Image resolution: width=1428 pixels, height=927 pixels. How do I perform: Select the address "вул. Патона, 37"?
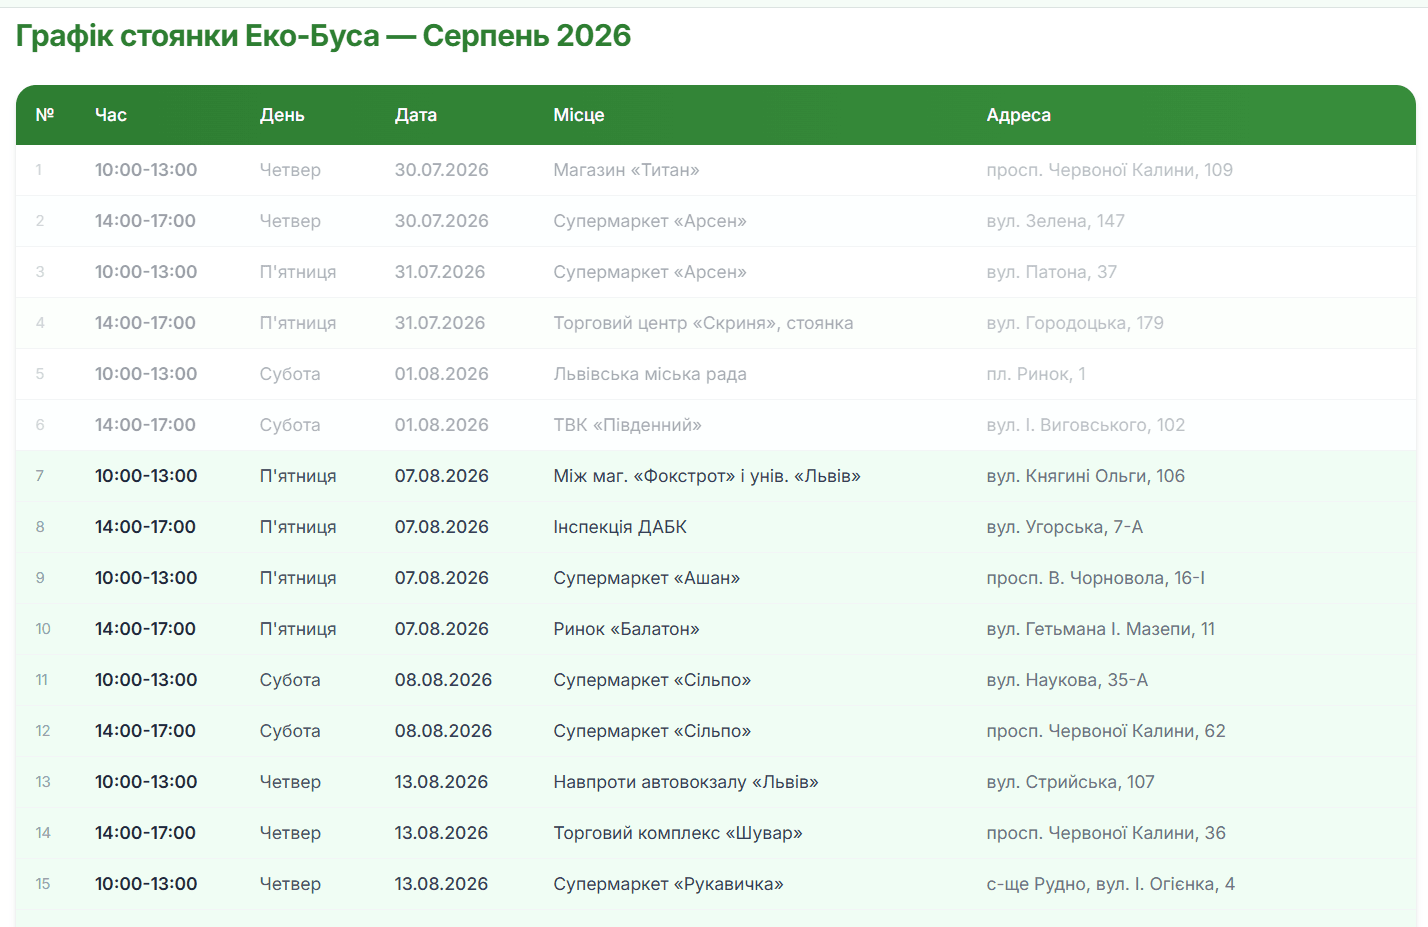(1052, 272)
